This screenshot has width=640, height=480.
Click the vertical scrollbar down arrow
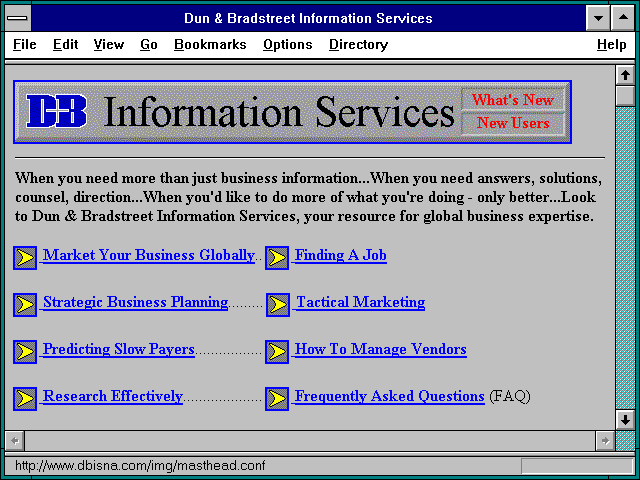pos(625,420)
